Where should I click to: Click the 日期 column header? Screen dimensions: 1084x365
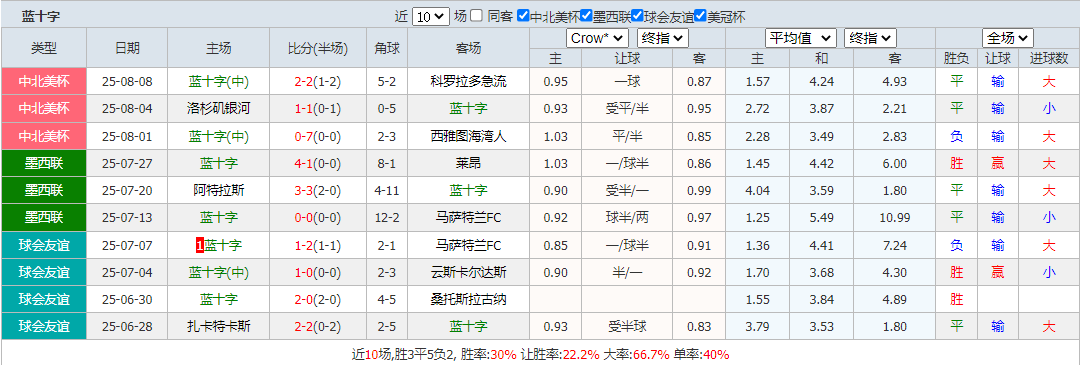click(x=127, y=48)
